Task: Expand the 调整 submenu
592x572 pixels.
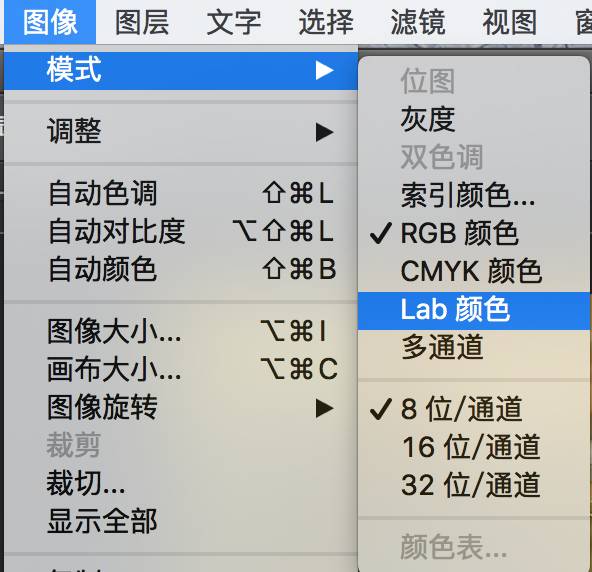Action: 181,132
